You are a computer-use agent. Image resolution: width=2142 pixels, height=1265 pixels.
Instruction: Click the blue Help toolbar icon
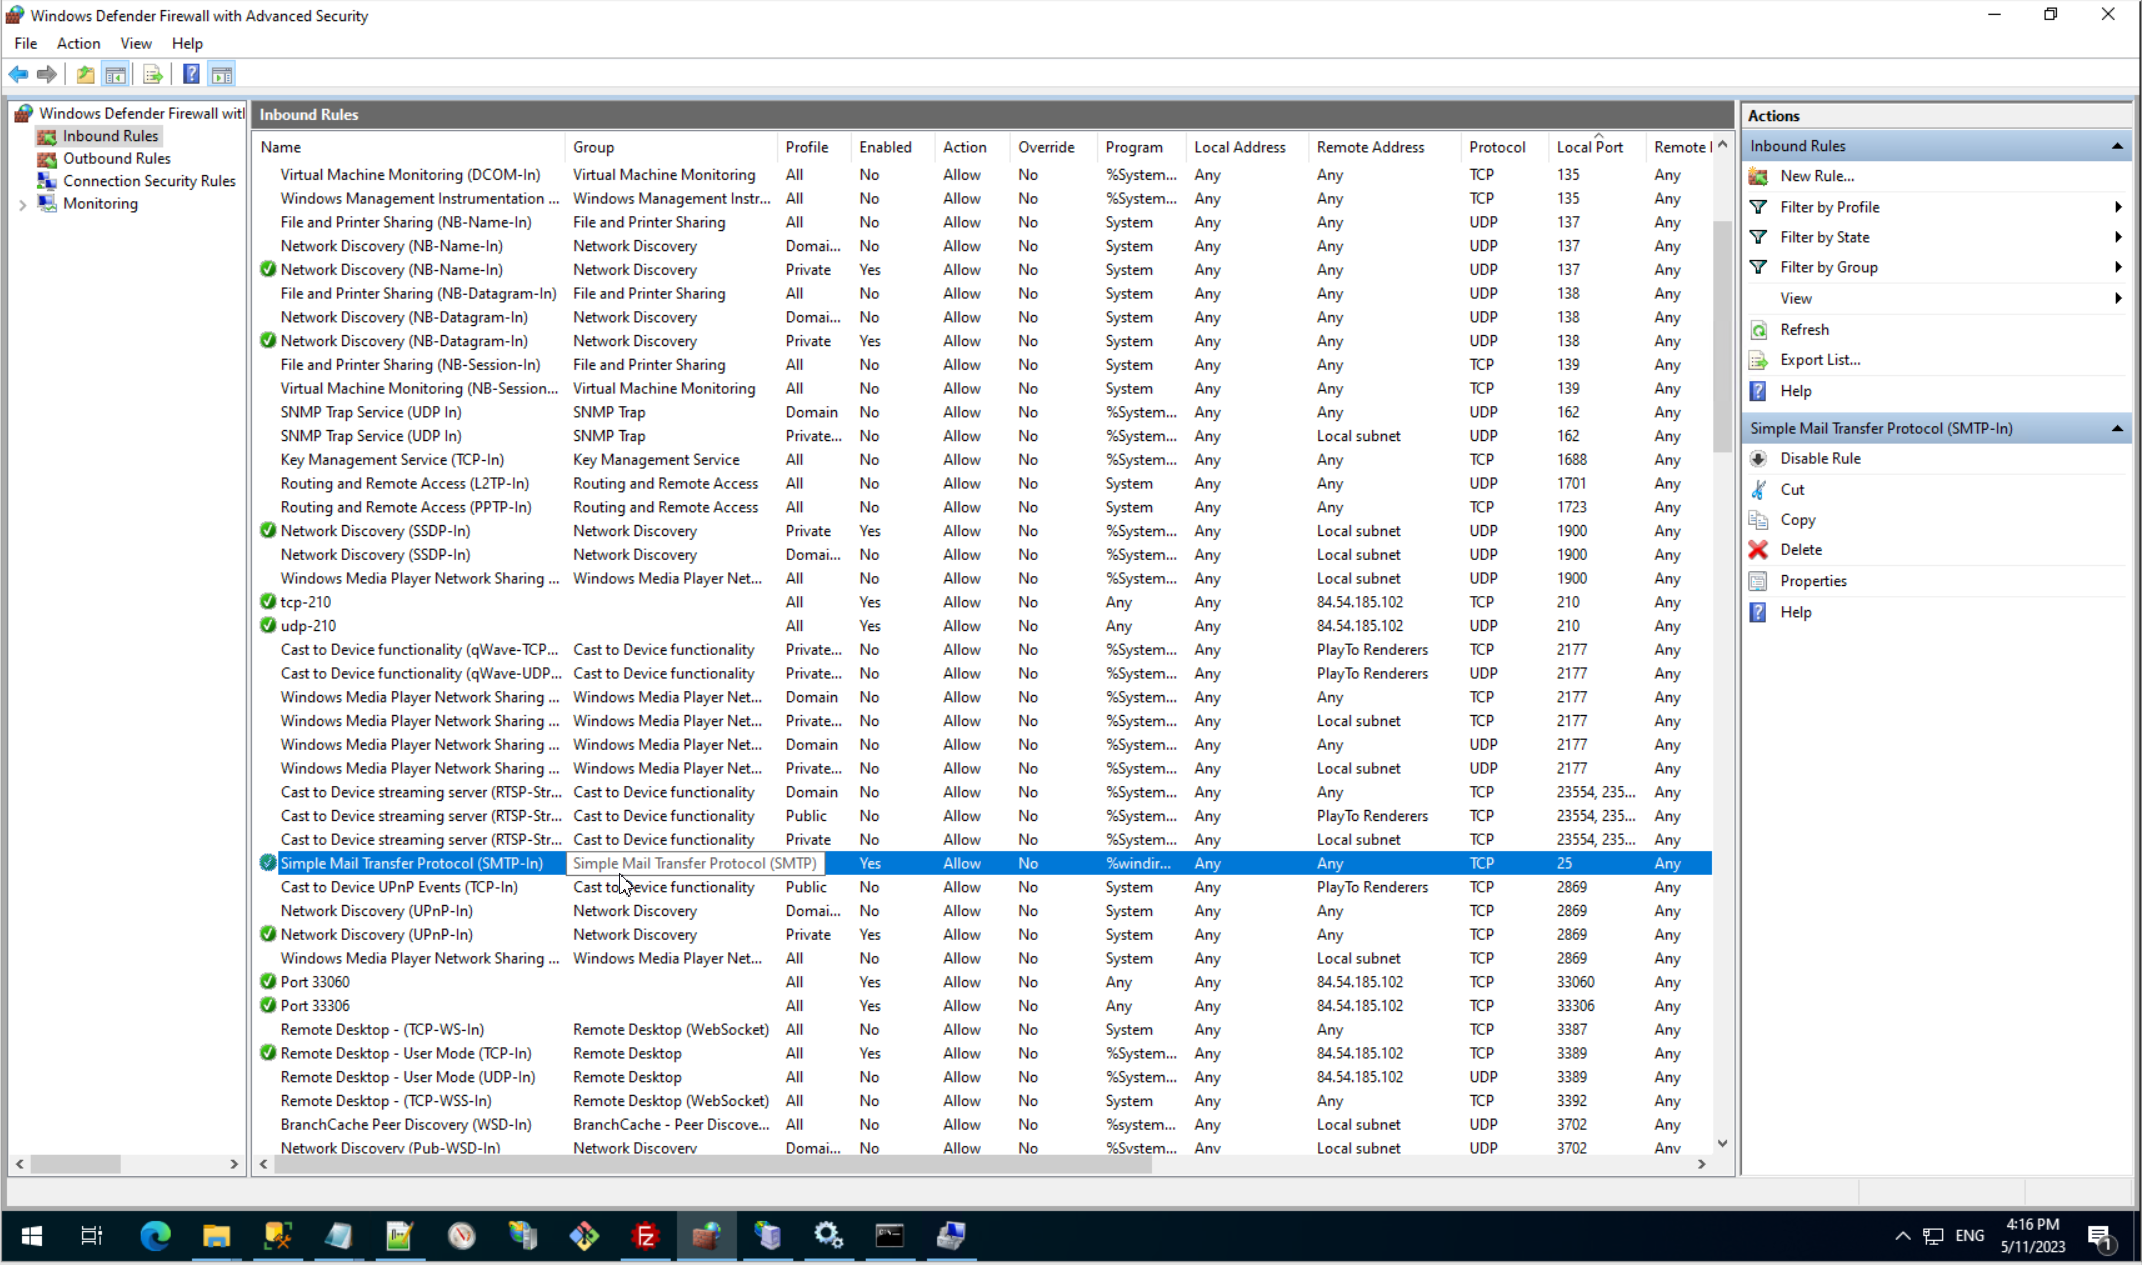(x=191, y=74)
